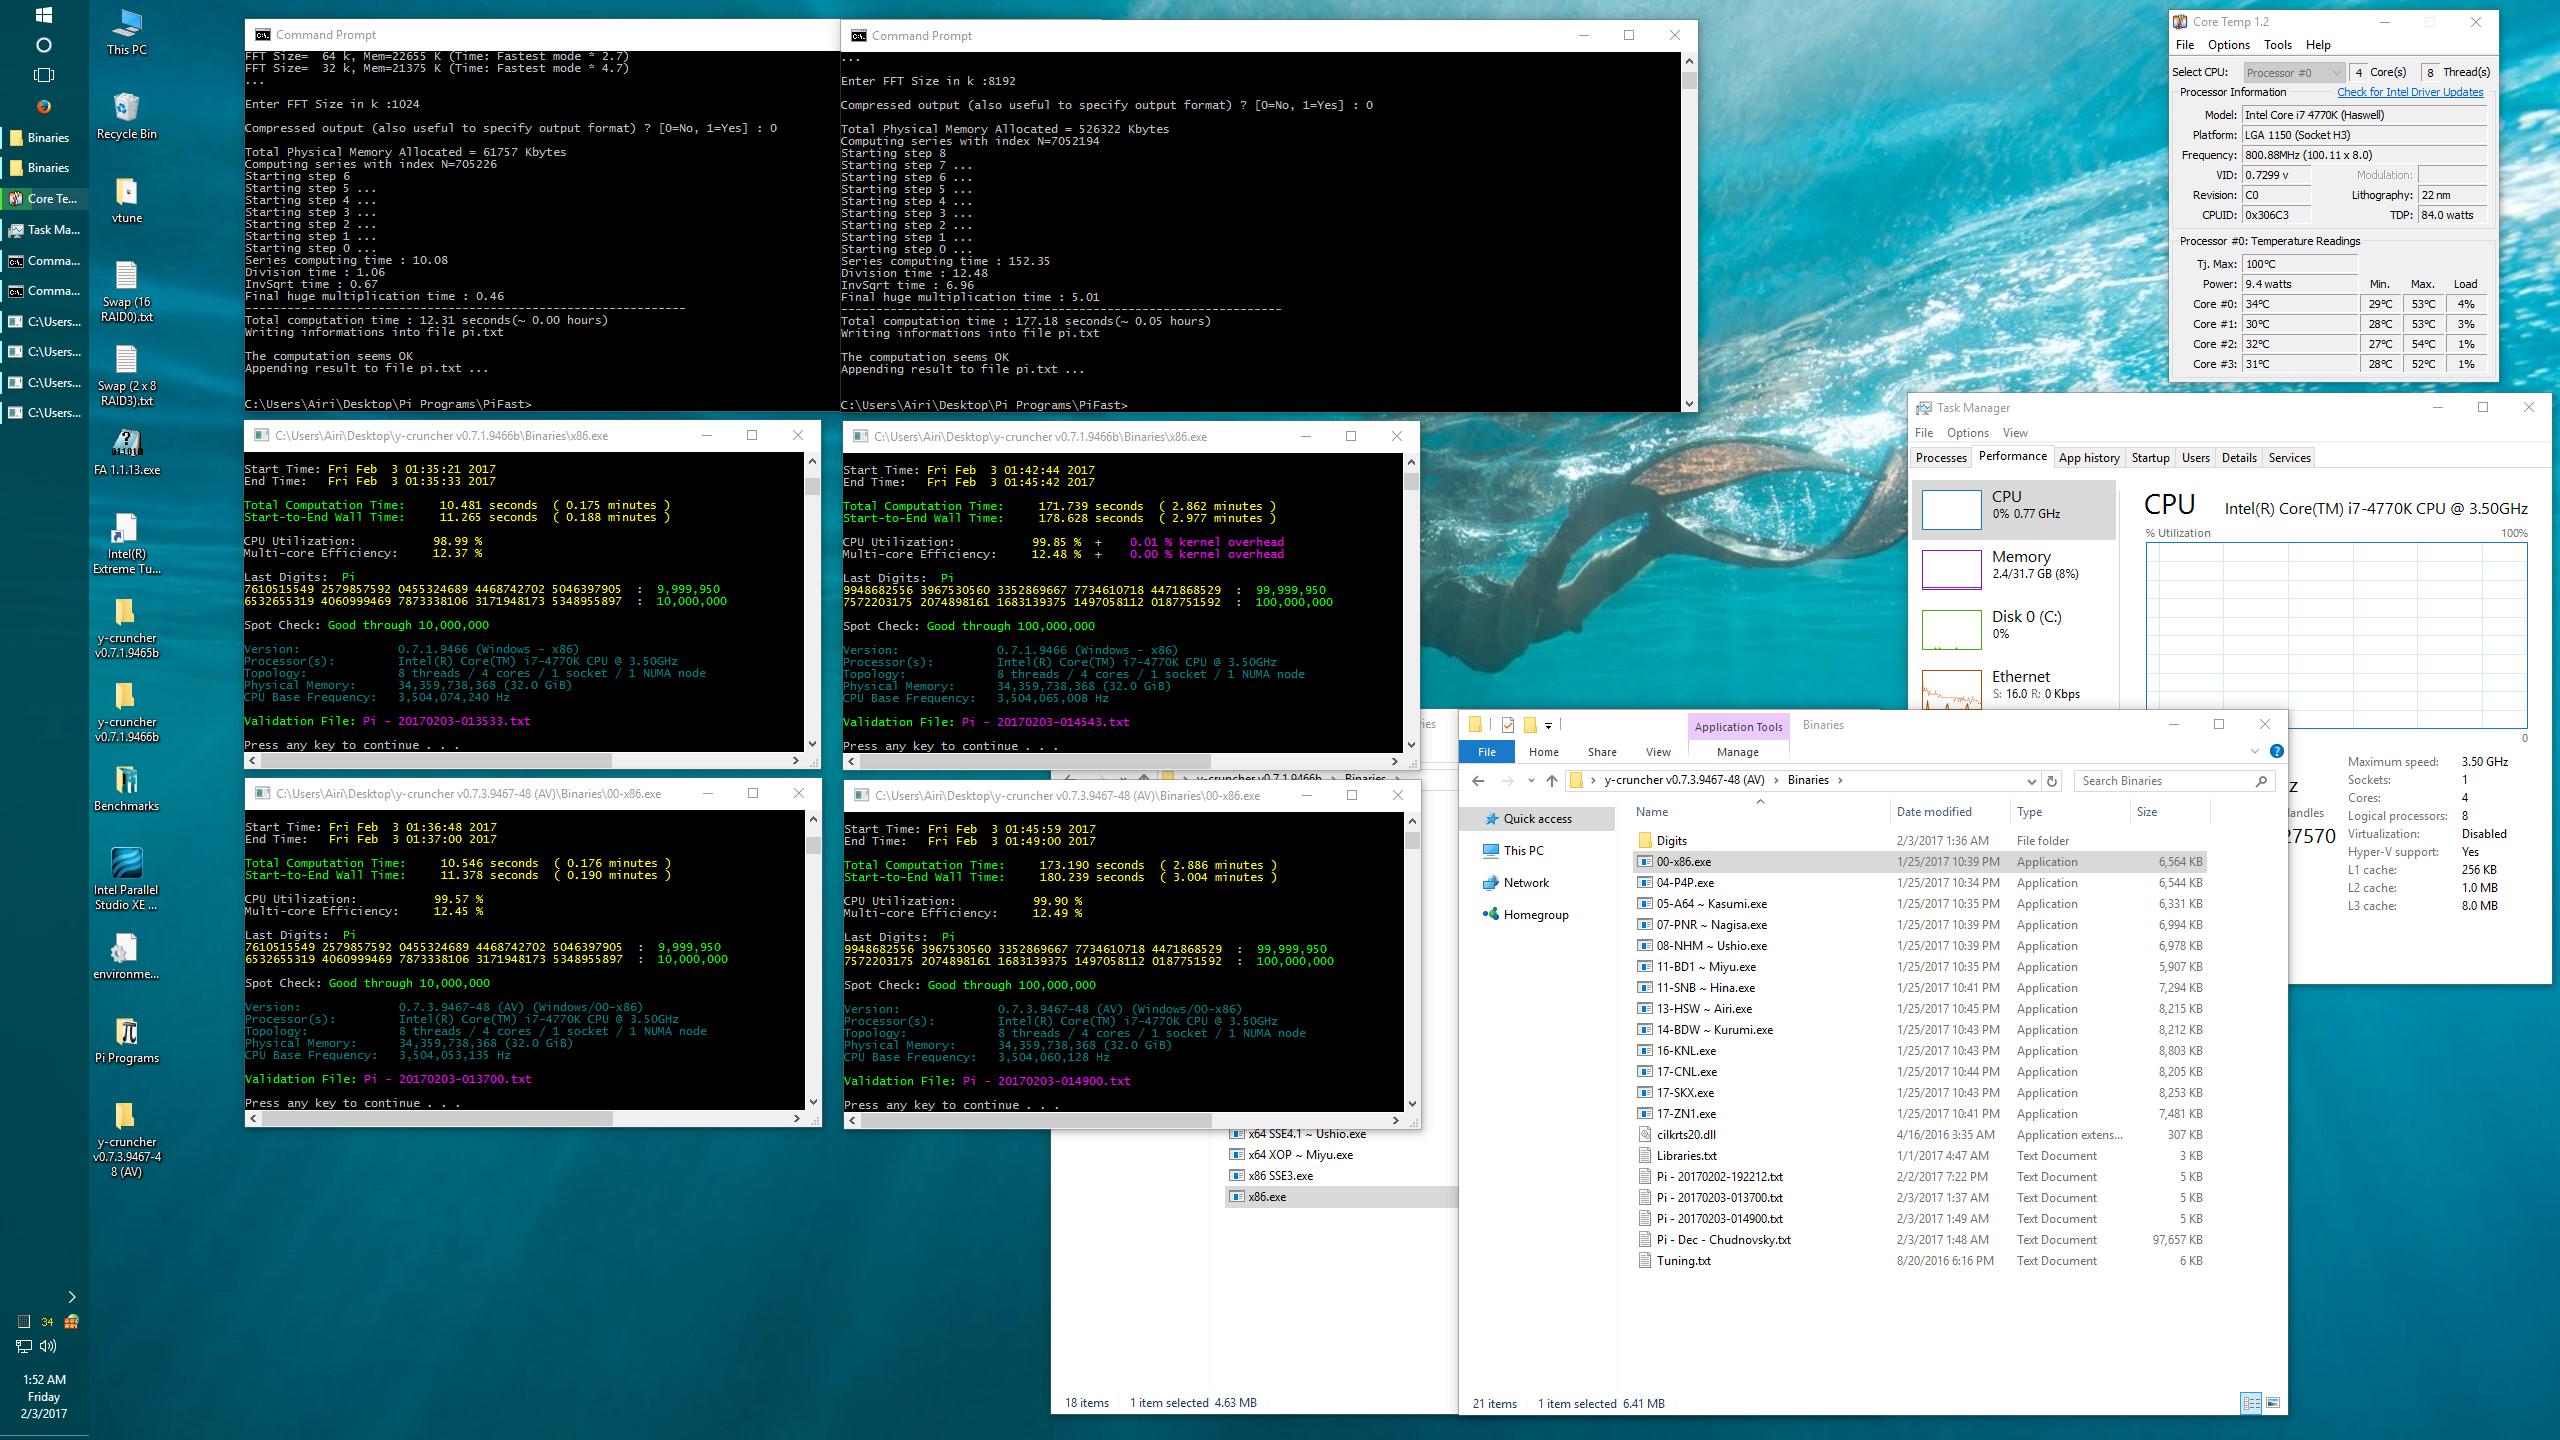Open the vtune folder on the desktop
The width and height of the screenshot is (2560, 1440).
click(126, 200)
